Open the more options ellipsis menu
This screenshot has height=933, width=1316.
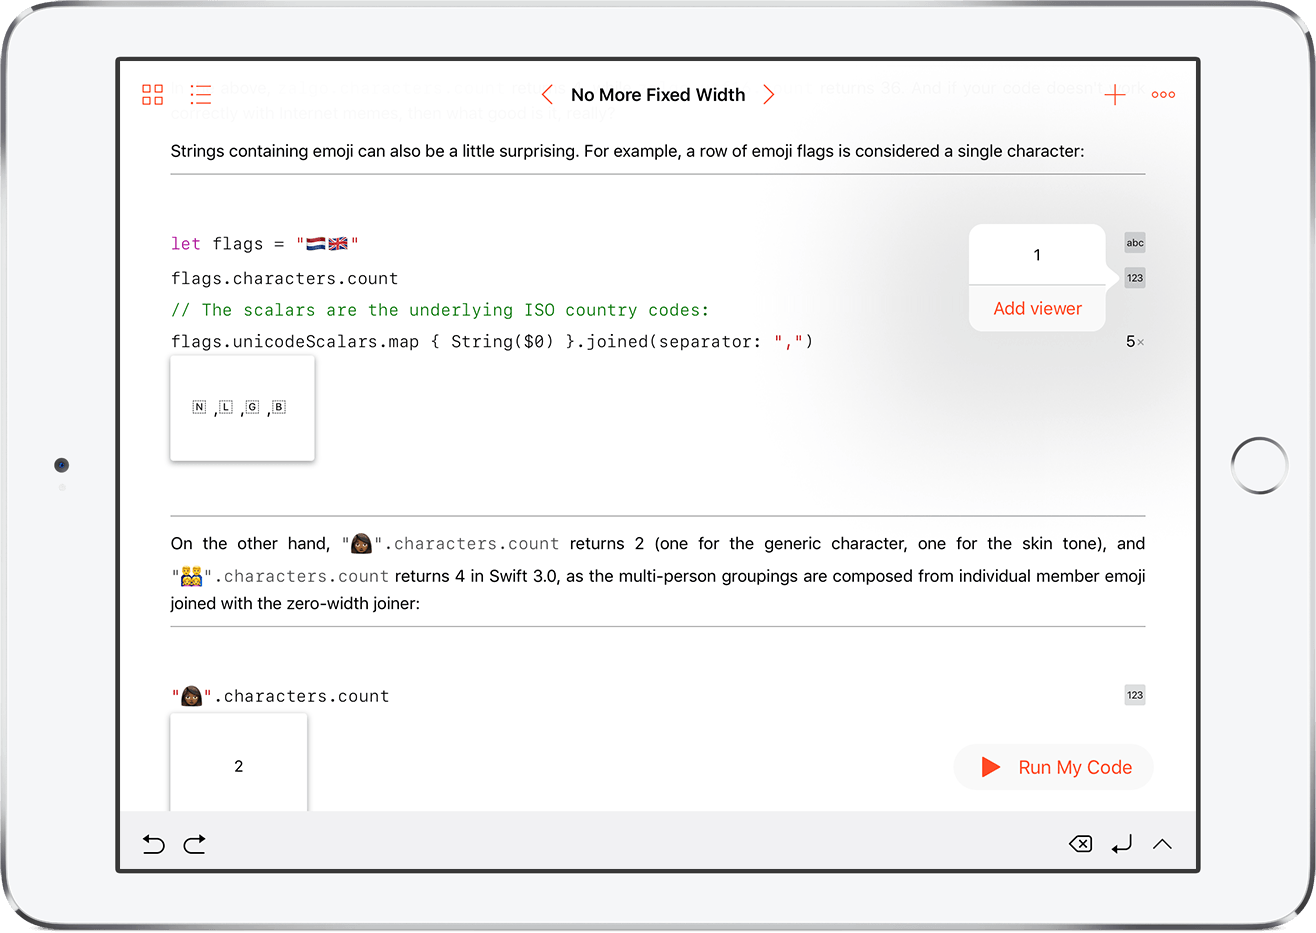(x=1163, y=95)
